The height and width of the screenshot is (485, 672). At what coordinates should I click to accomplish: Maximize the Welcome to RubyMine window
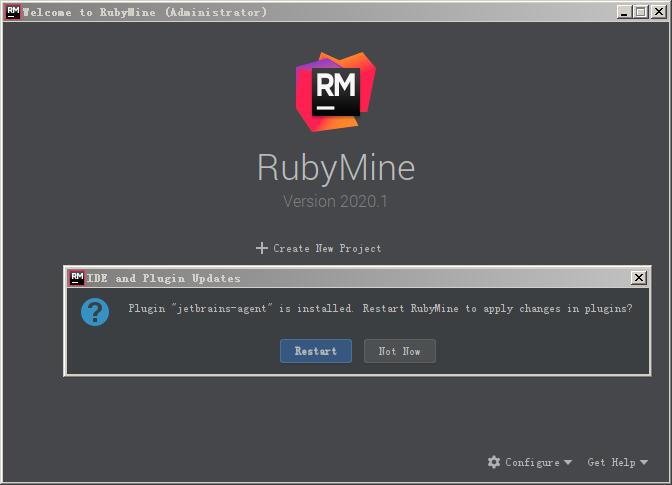pyautogui.click(x=641, y=12)
